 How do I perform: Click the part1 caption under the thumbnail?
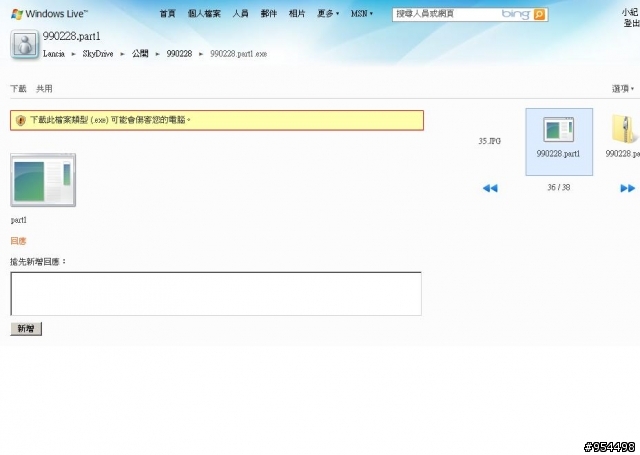click(18, 220)
